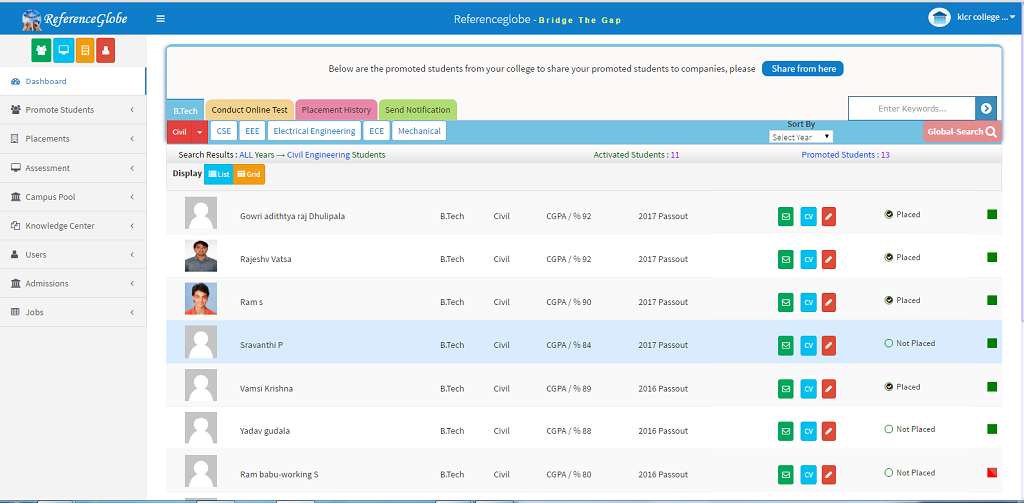Open the Select Year sort dropdown

(x=800, y=137)
